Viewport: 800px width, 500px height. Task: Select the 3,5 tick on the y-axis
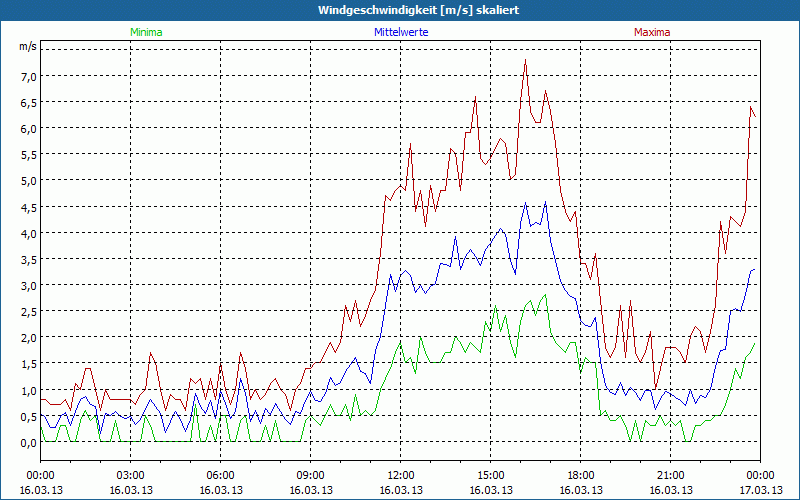pos(28,259)
